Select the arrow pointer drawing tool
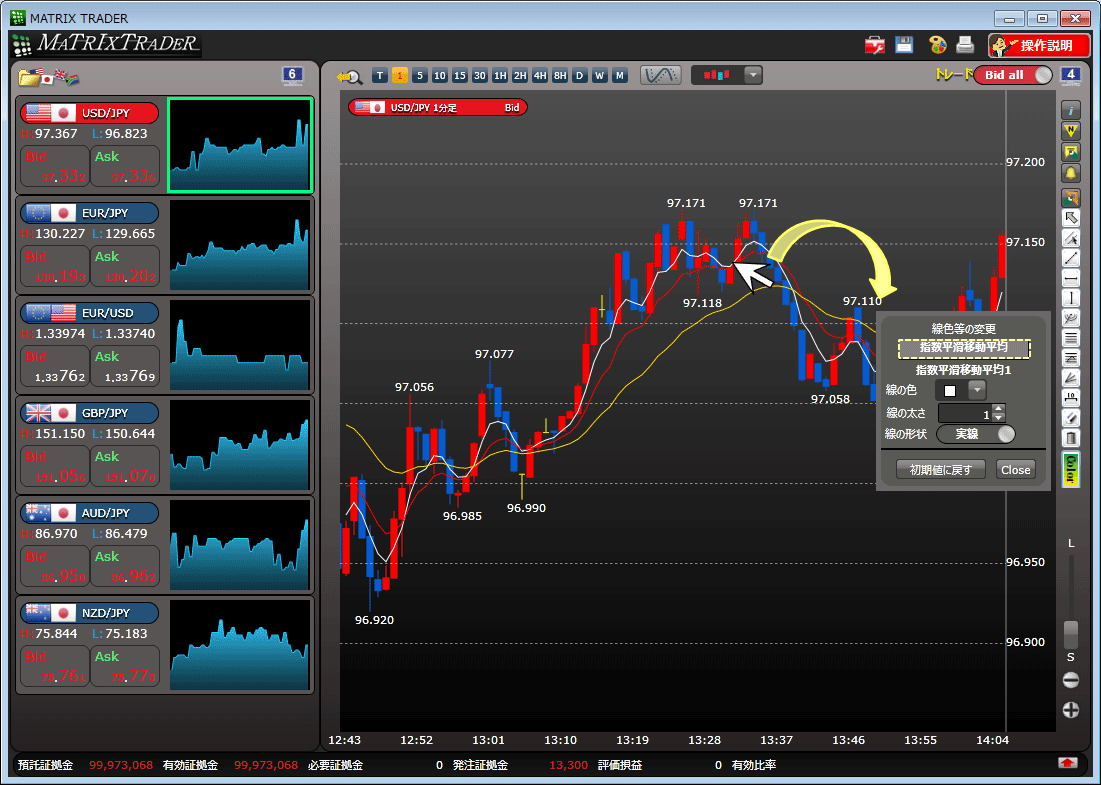 pyautogui.click(x=1070, y=218)
